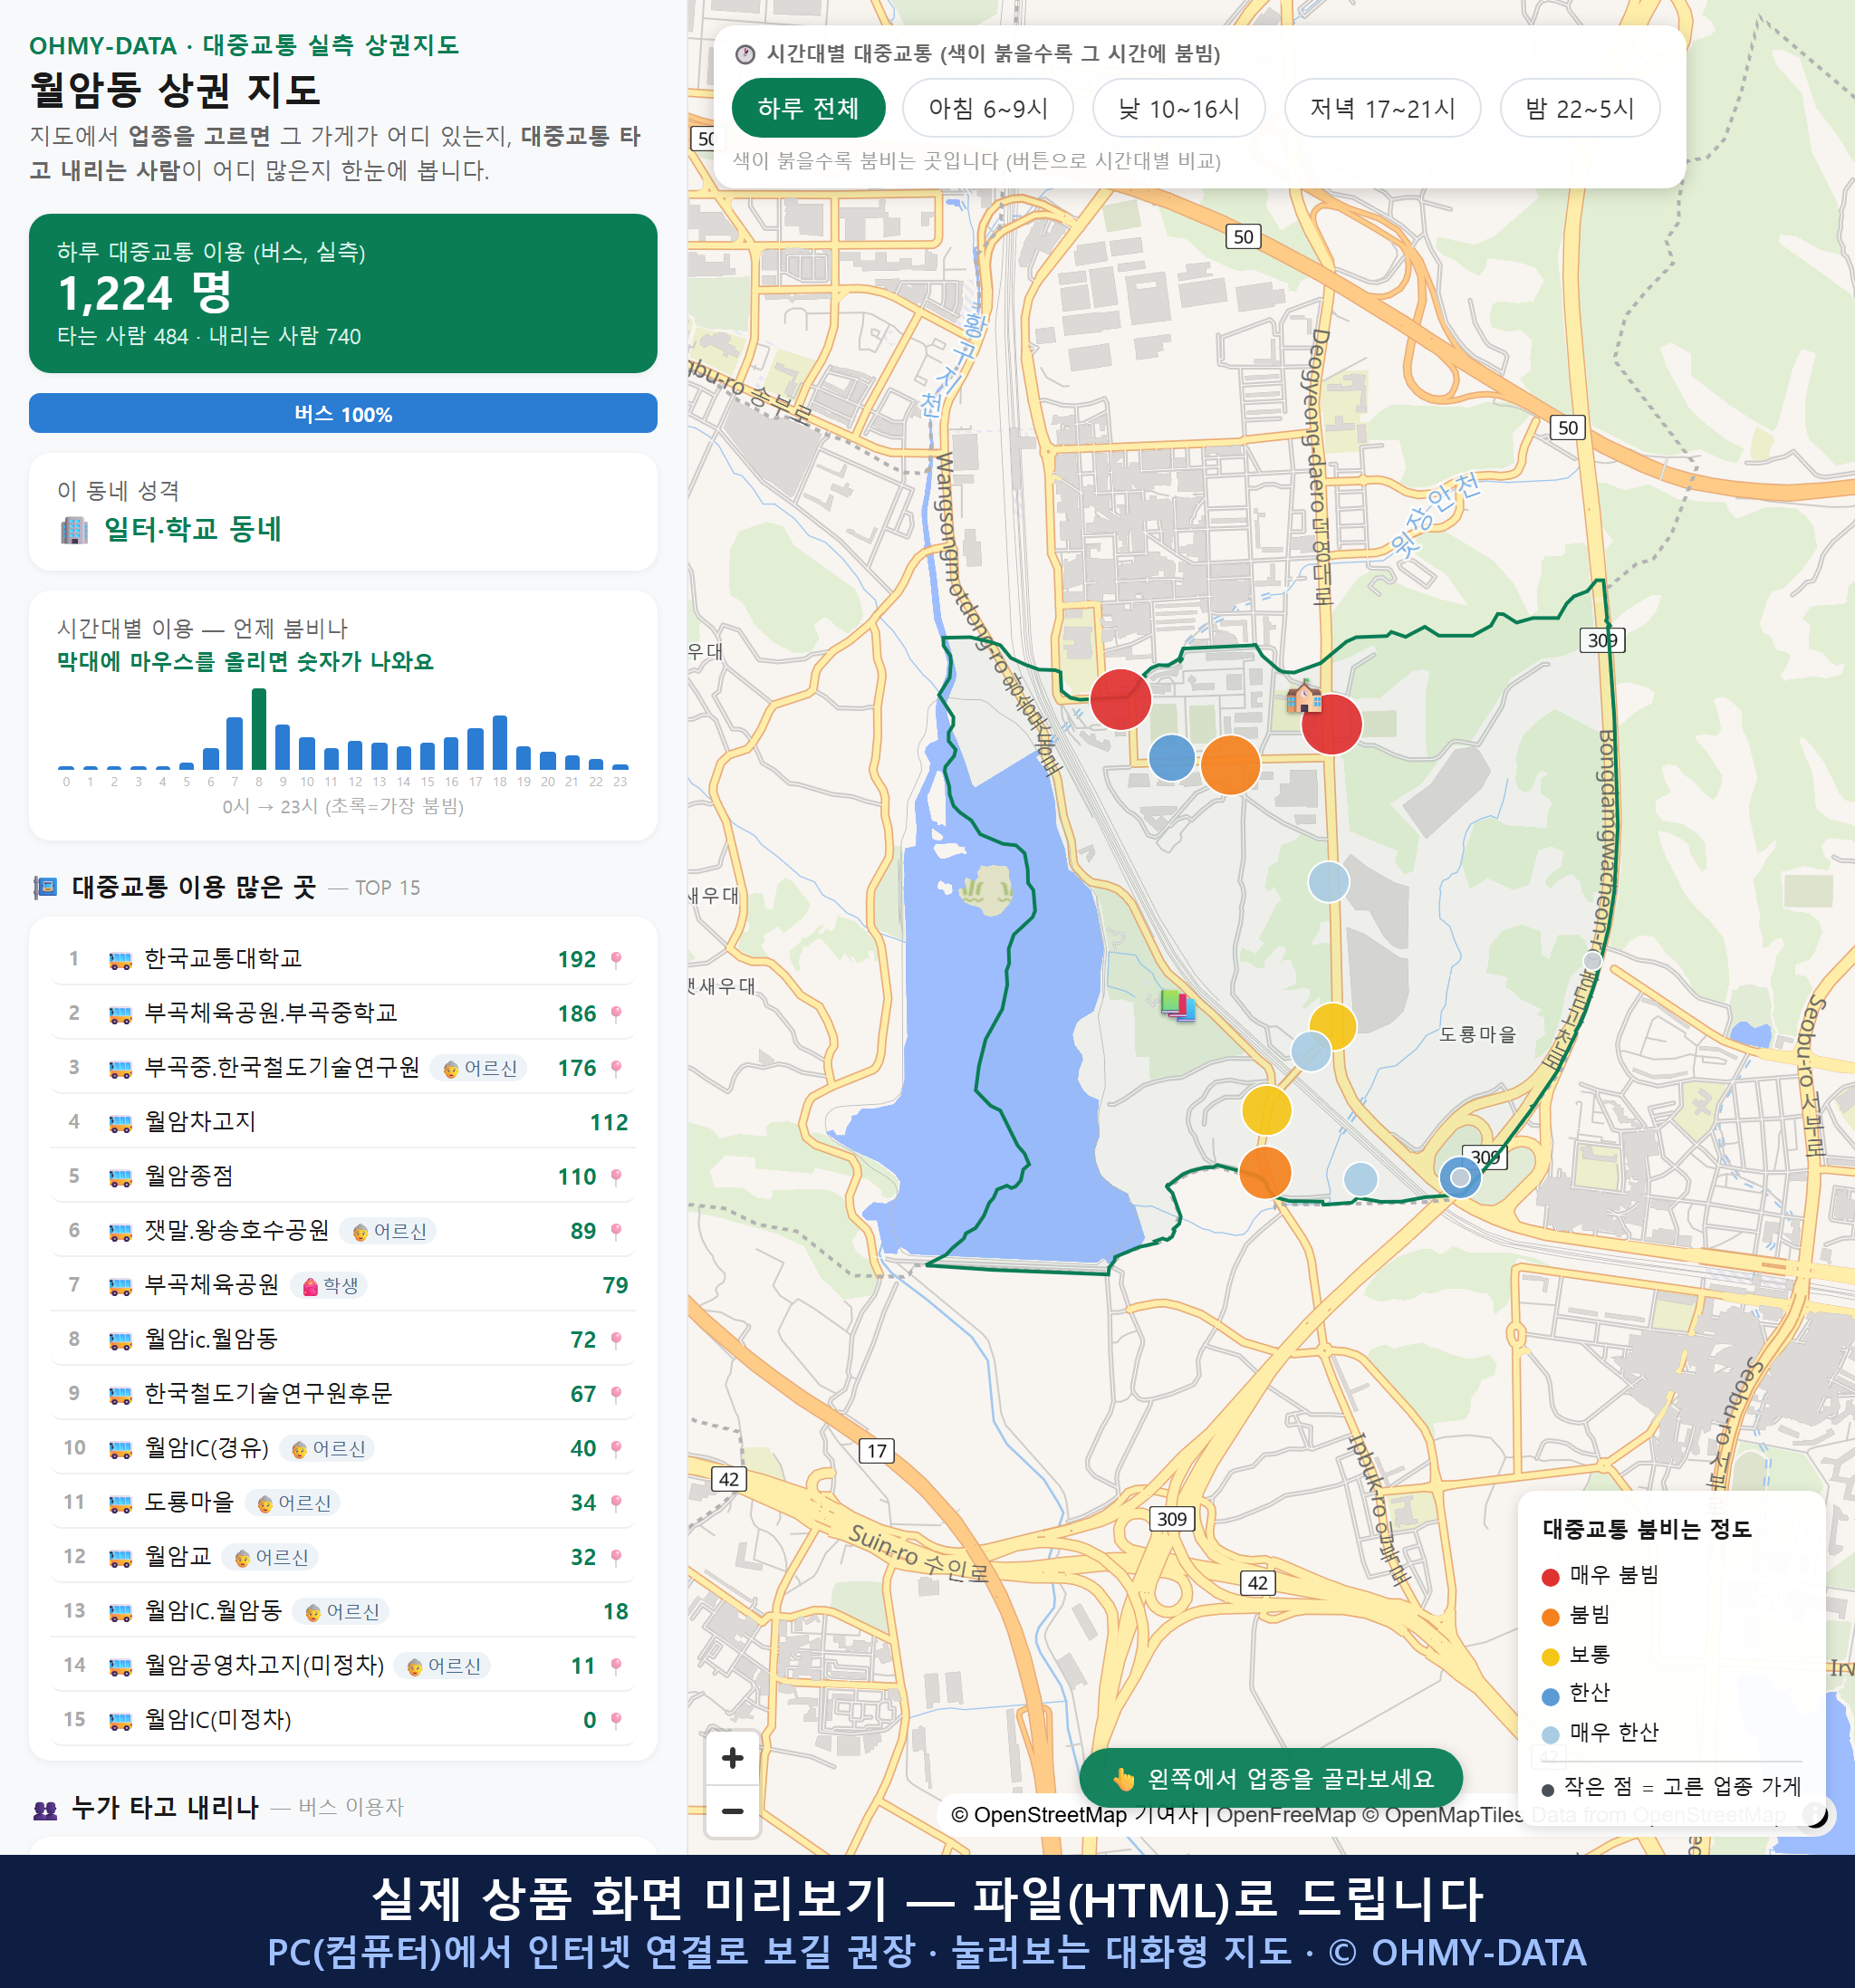Viewport: 1855px width, 1988px height.
Task: Click the tallest green bar at hour 8
Action: [x=259, y=728]
